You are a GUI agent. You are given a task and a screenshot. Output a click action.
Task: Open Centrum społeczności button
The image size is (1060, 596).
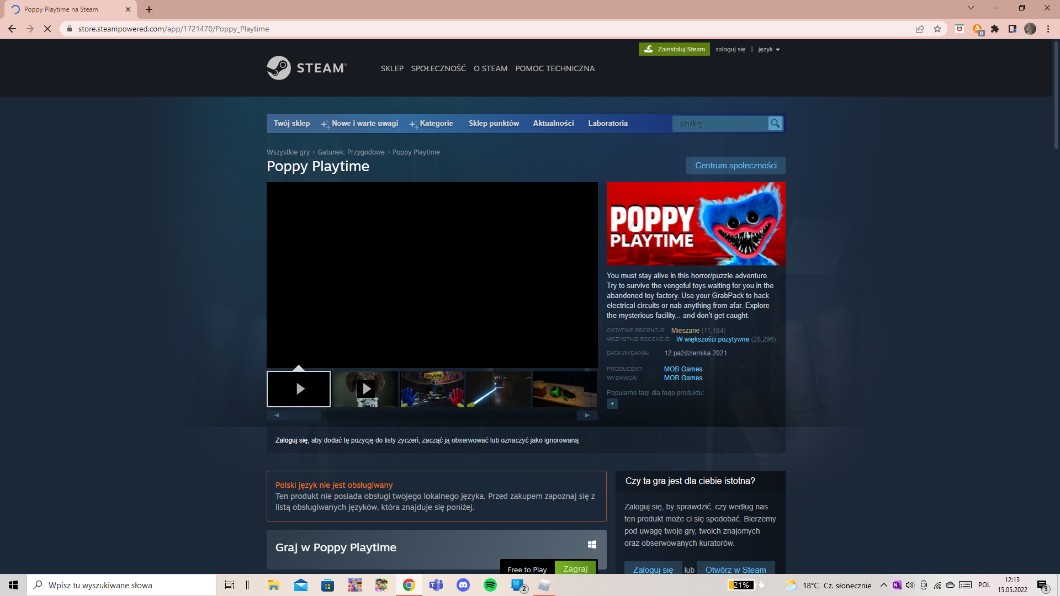pos(735,166)
